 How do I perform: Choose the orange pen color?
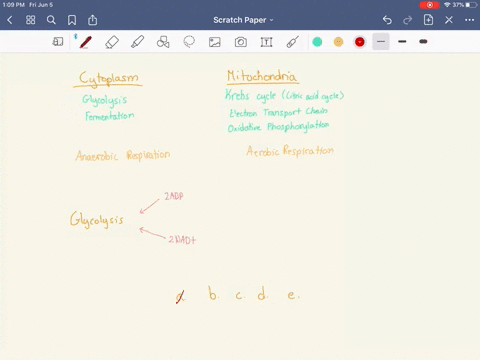coord(338,42)
